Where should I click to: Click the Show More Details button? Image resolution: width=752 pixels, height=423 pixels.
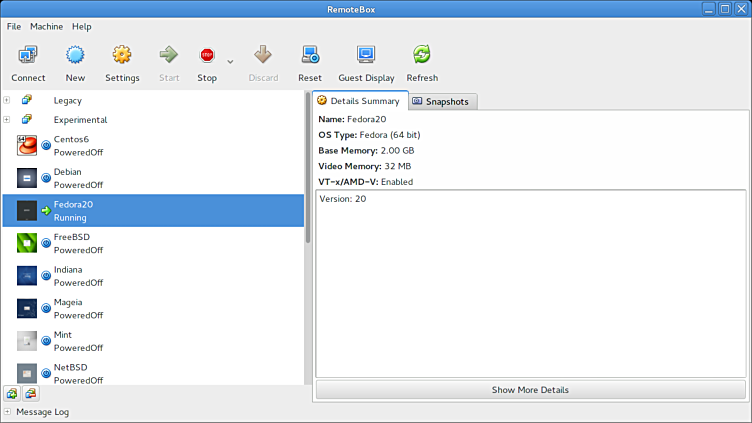point(530,390)
